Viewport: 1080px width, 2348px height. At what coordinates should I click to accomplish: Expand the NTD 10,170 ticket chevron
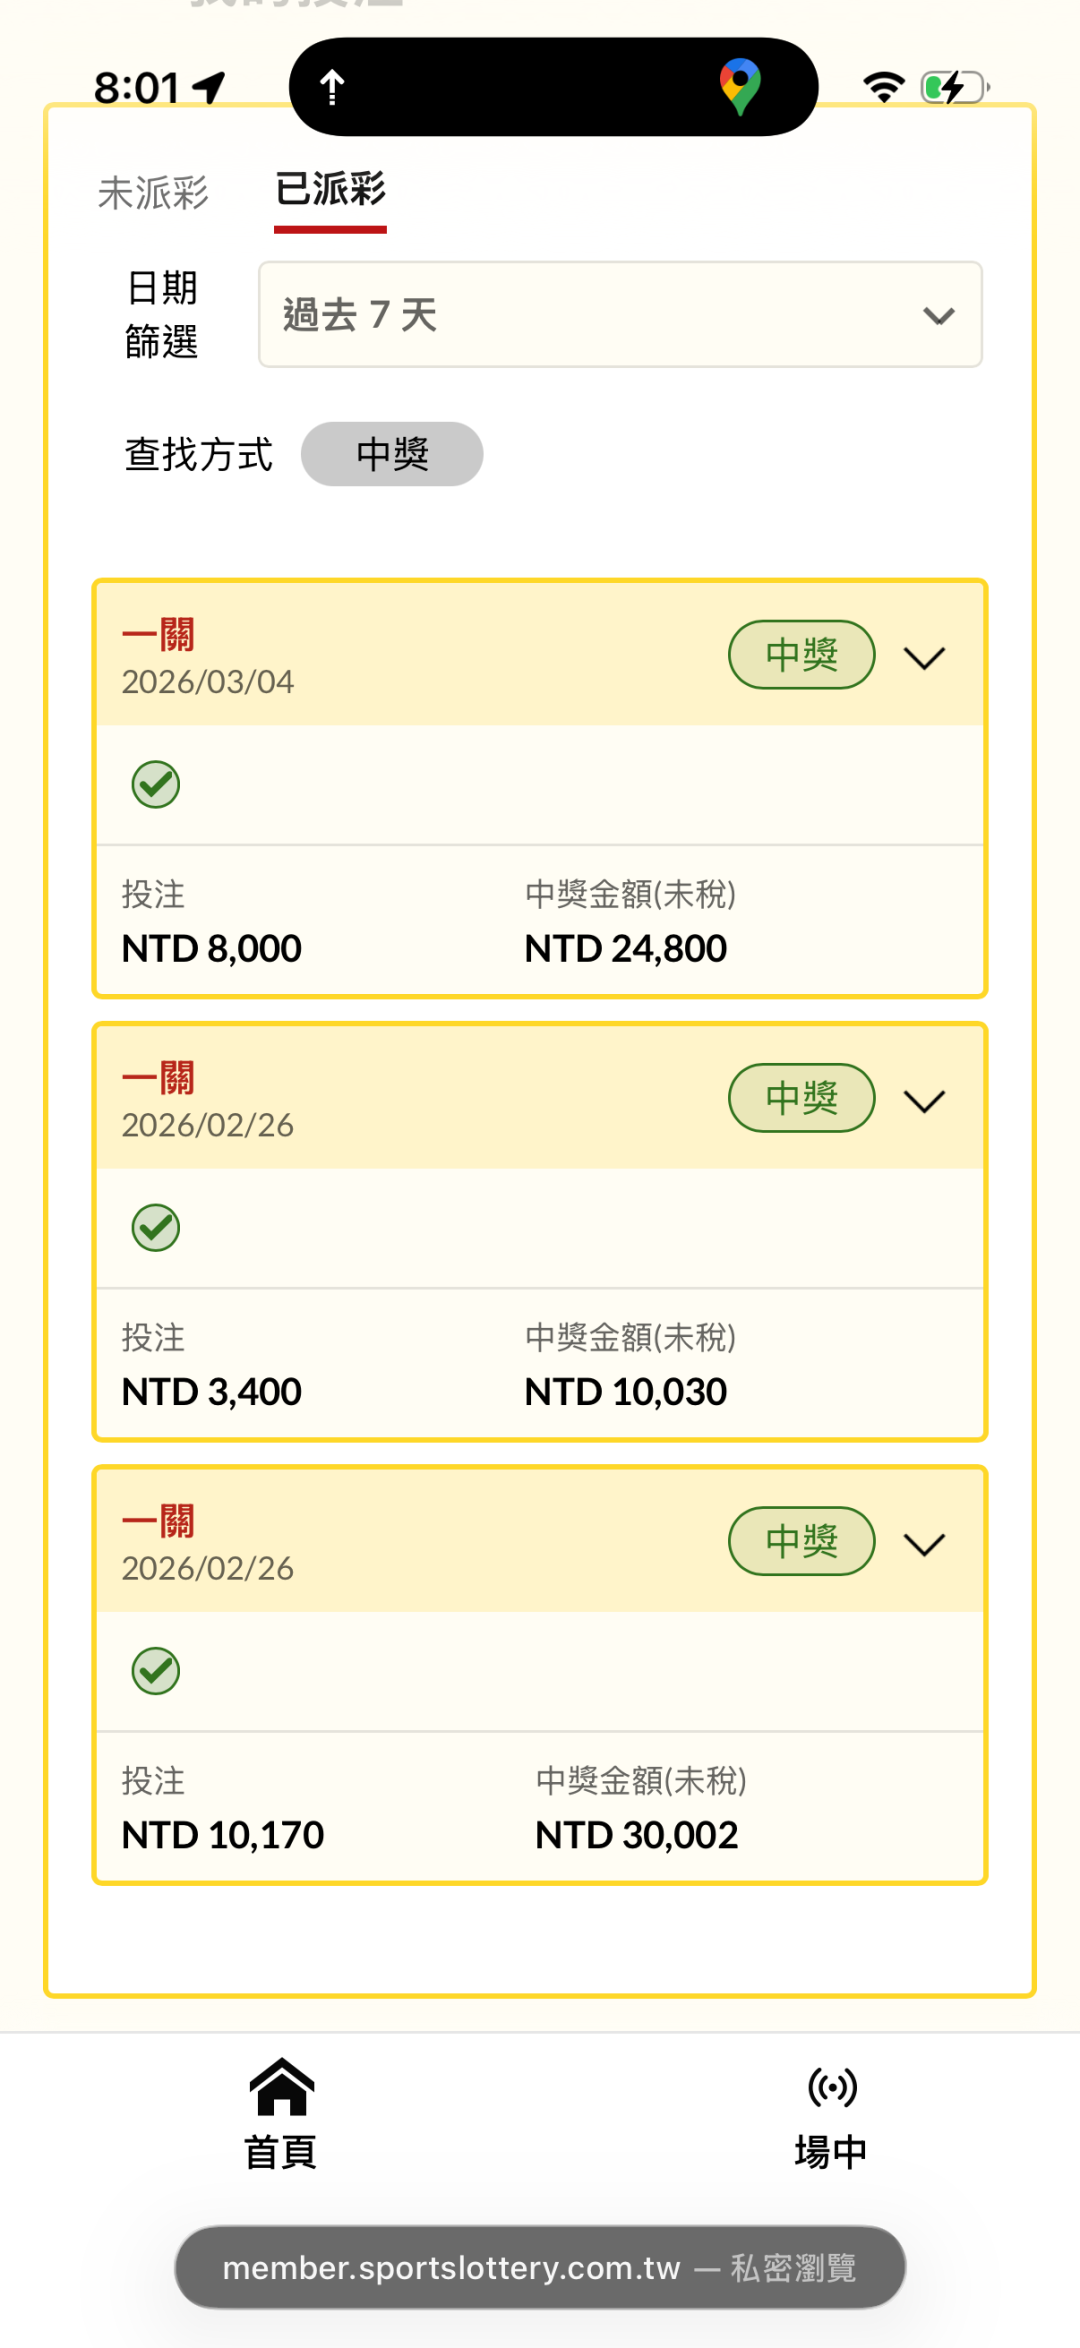coord(924,1544)
